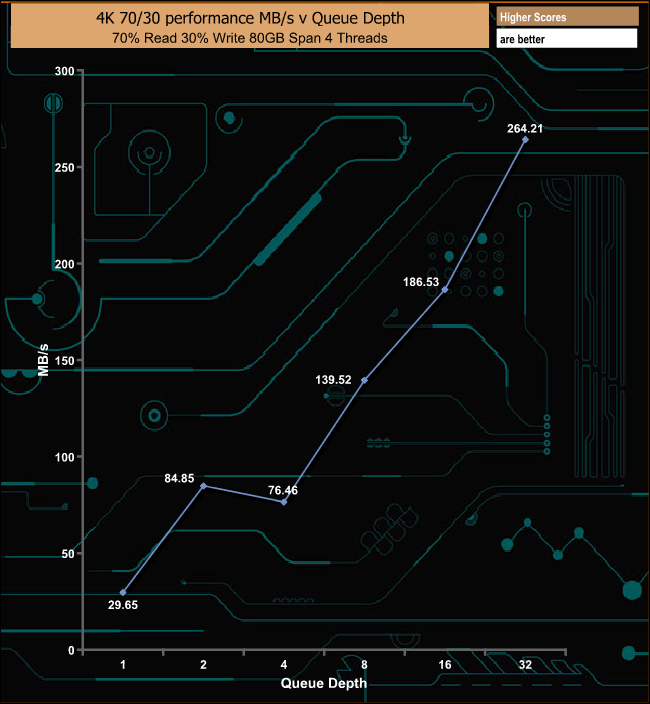Click the data point marker at queue depth 1
The image size is (650, 704).
[x=123, y=592]
